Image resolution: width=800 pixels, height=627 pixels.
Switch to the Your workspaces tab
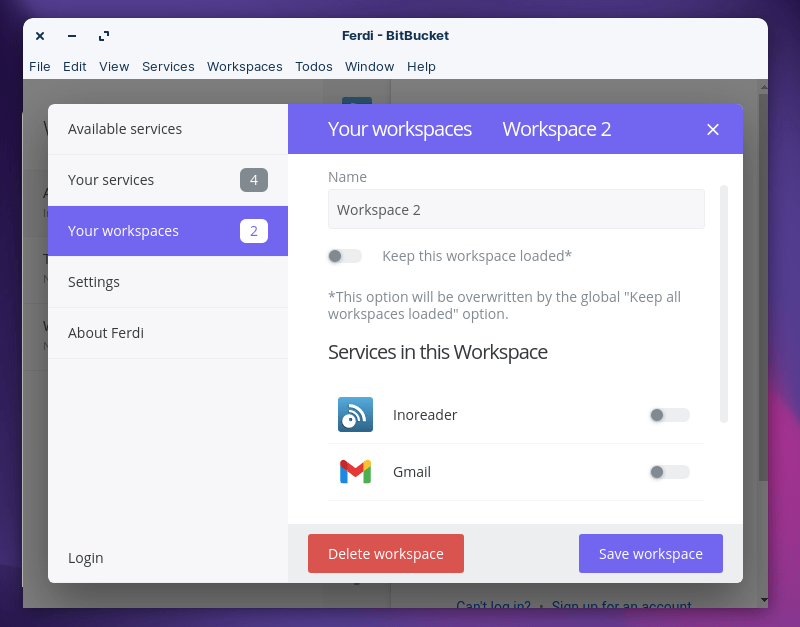(x=400, y=129)
